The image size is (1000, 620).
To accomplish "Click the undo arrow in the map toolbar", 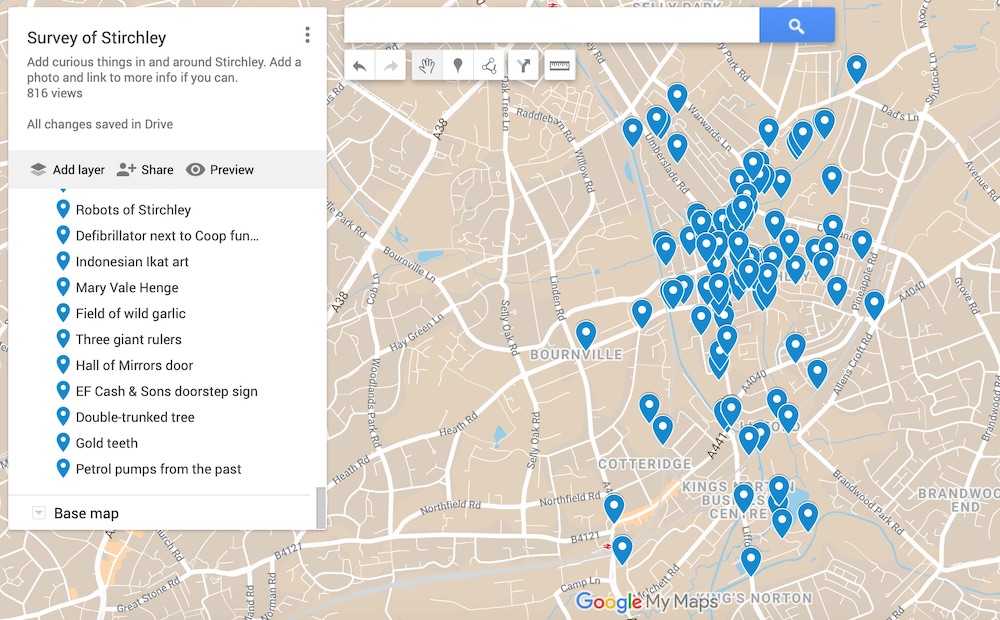I will [360, 66].
